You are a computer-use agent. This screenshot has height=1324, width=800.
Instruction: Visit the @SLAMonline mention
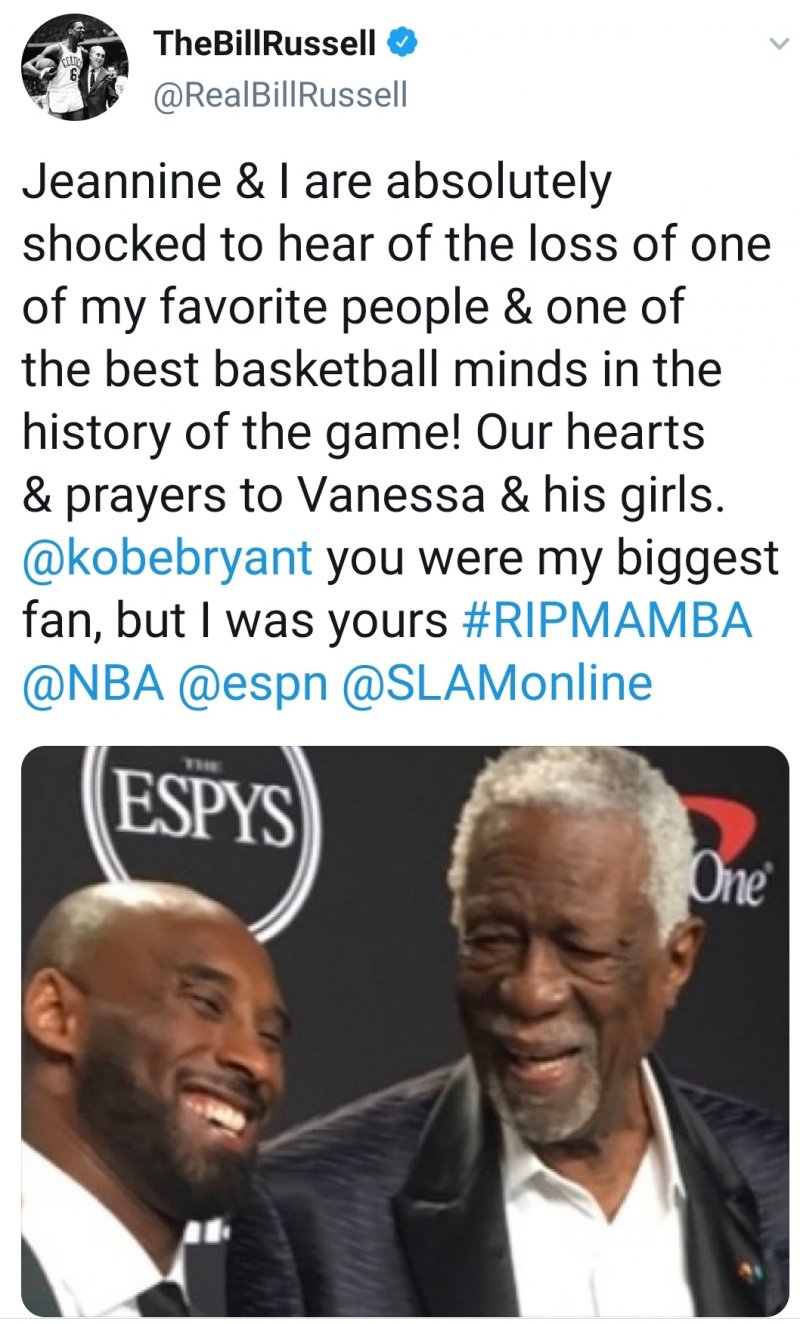click(497, 683)
